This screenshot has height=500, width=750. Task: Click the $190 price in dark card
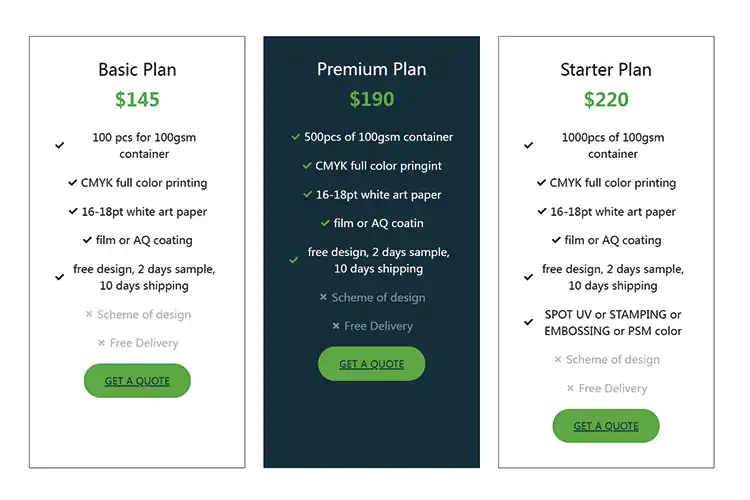click(371, 99)
